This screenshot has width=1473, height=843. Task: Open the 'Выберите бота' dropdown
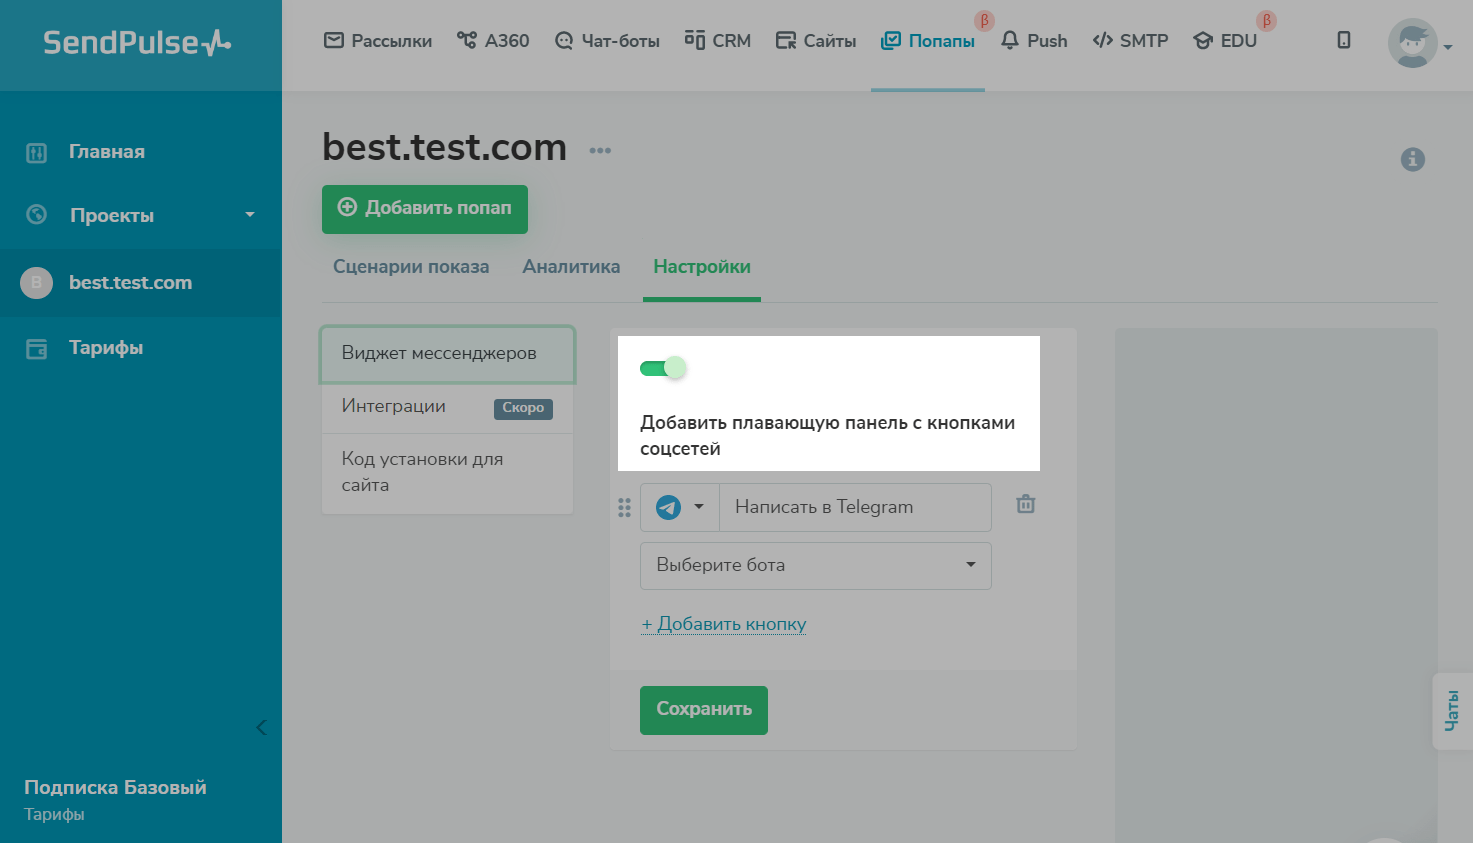point(815,565)
